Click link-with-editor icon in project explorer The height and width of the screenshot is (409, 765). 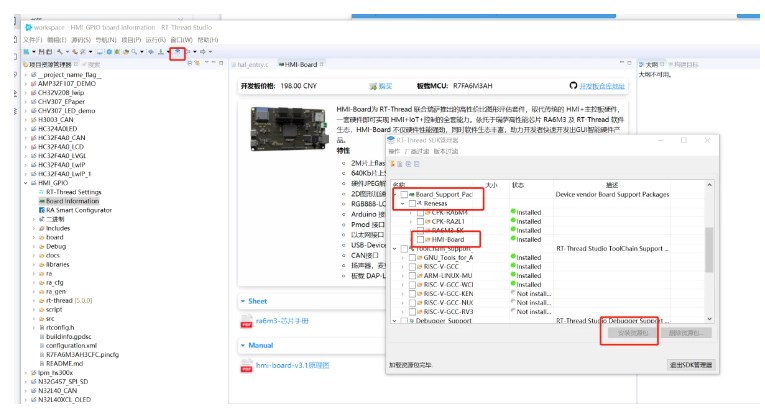click(197, 63)
